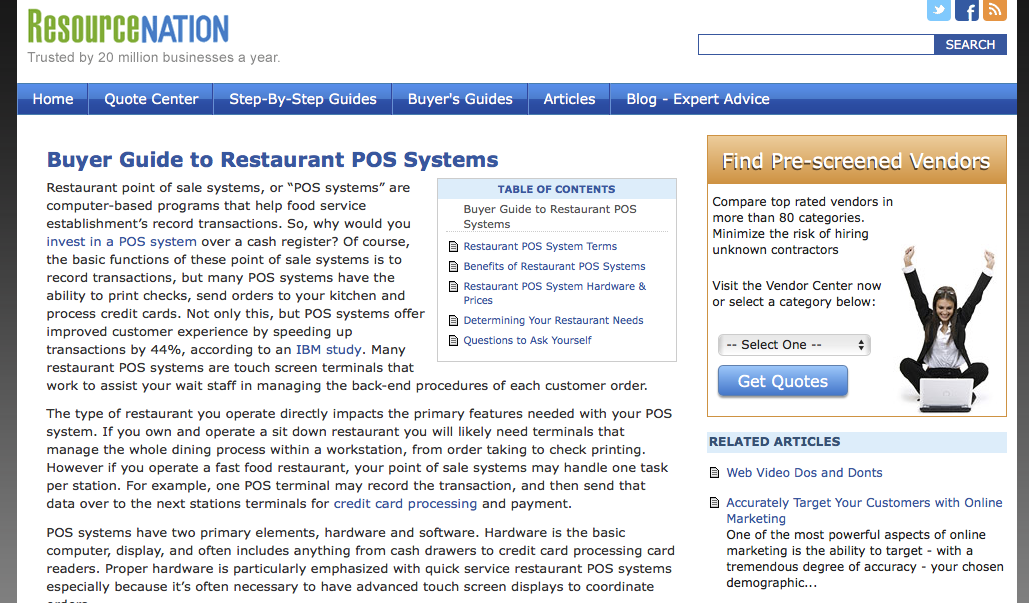Open the Select One category dropdown

click(x=794, y=345)
